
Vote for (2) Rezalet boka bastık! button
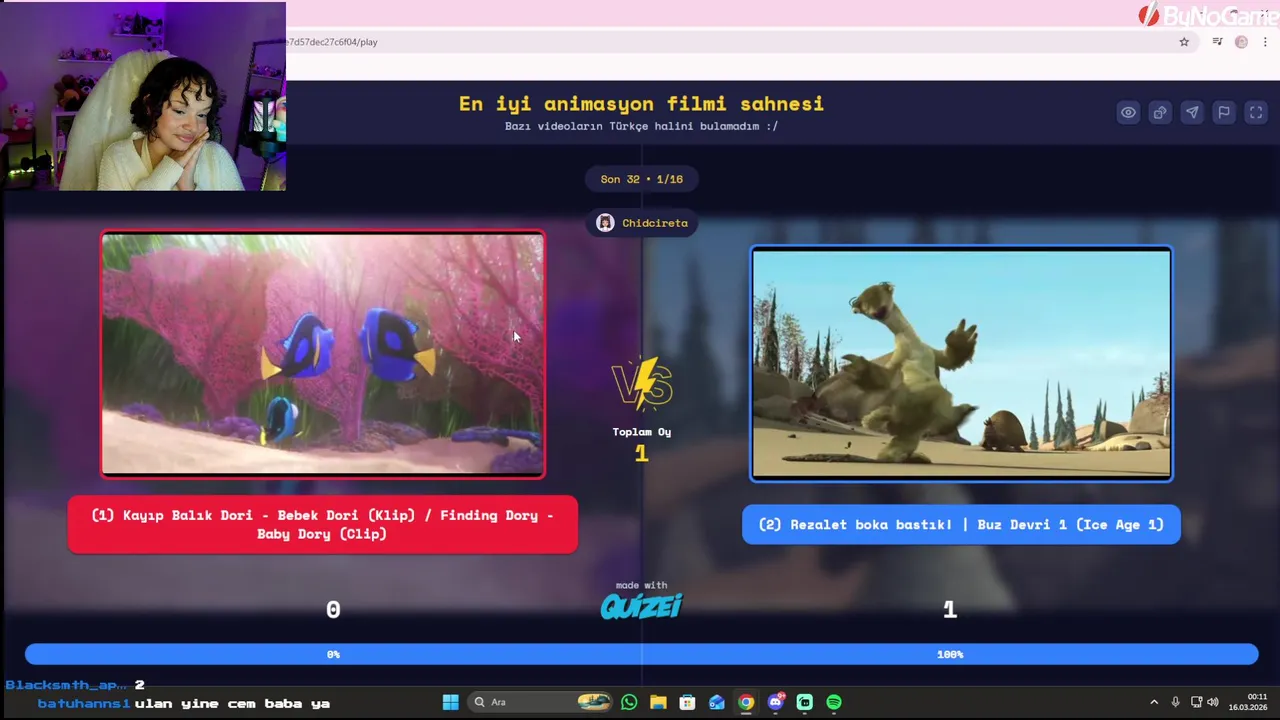point(961,525)
